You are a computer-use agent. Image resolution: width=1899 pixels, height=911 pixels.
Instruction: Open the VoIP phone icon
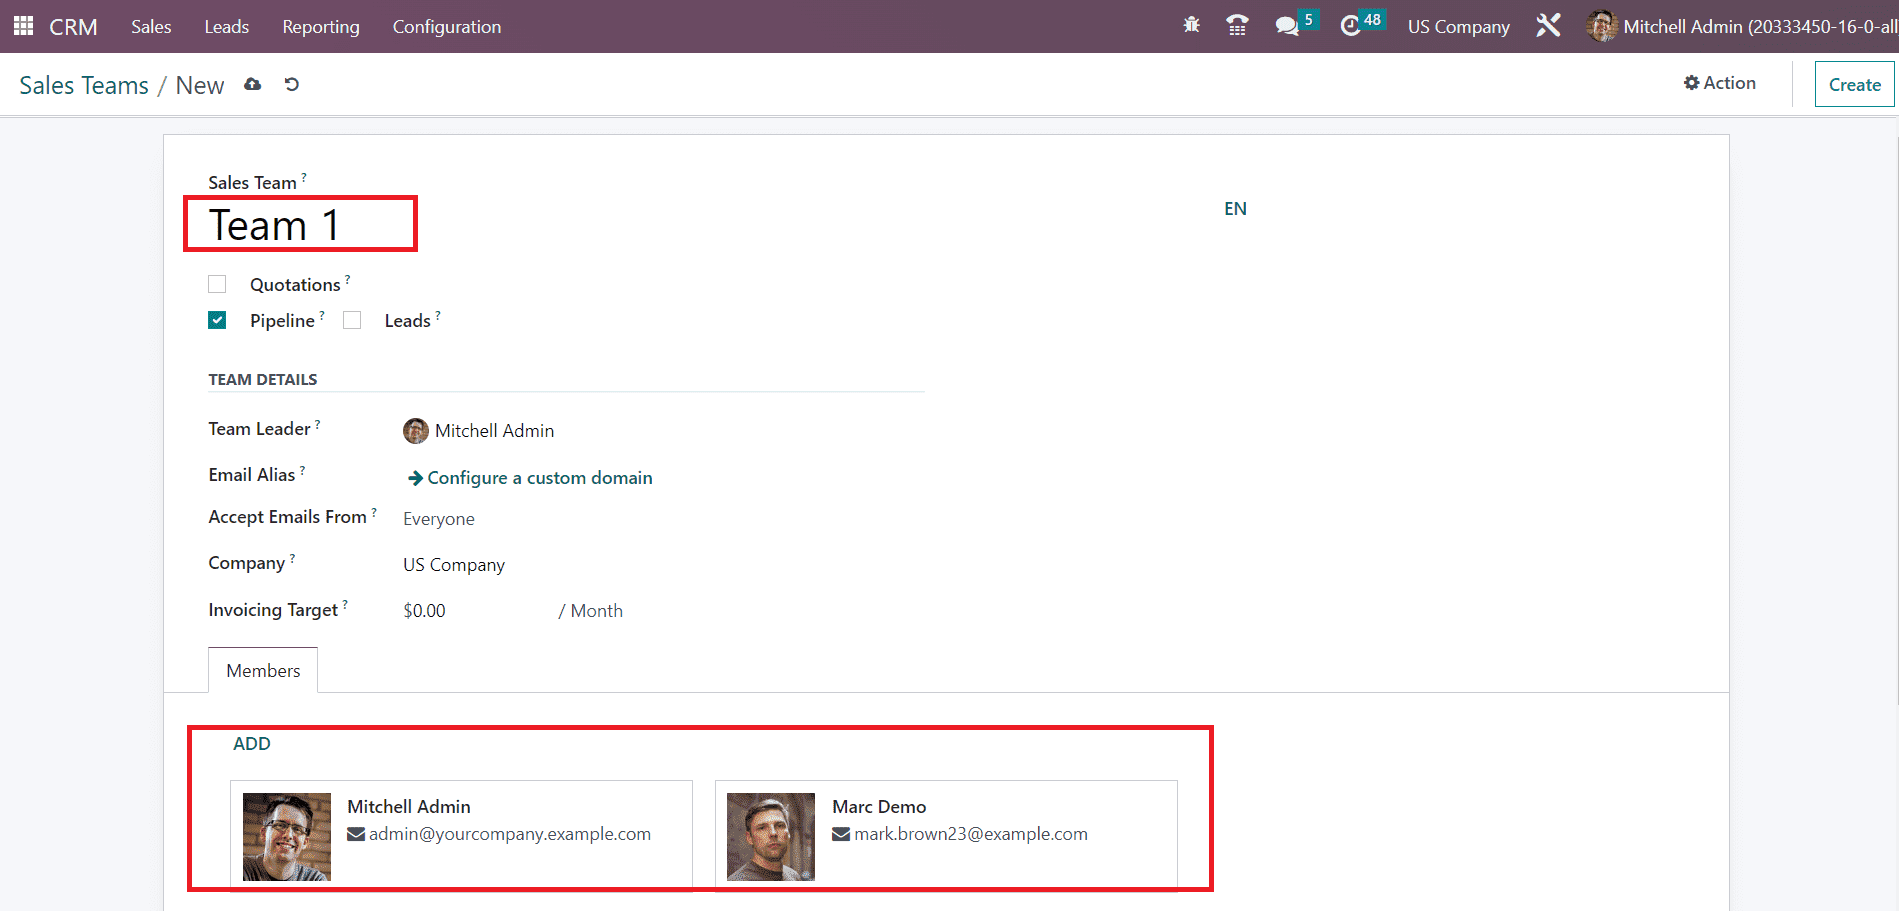point(1237,26)
